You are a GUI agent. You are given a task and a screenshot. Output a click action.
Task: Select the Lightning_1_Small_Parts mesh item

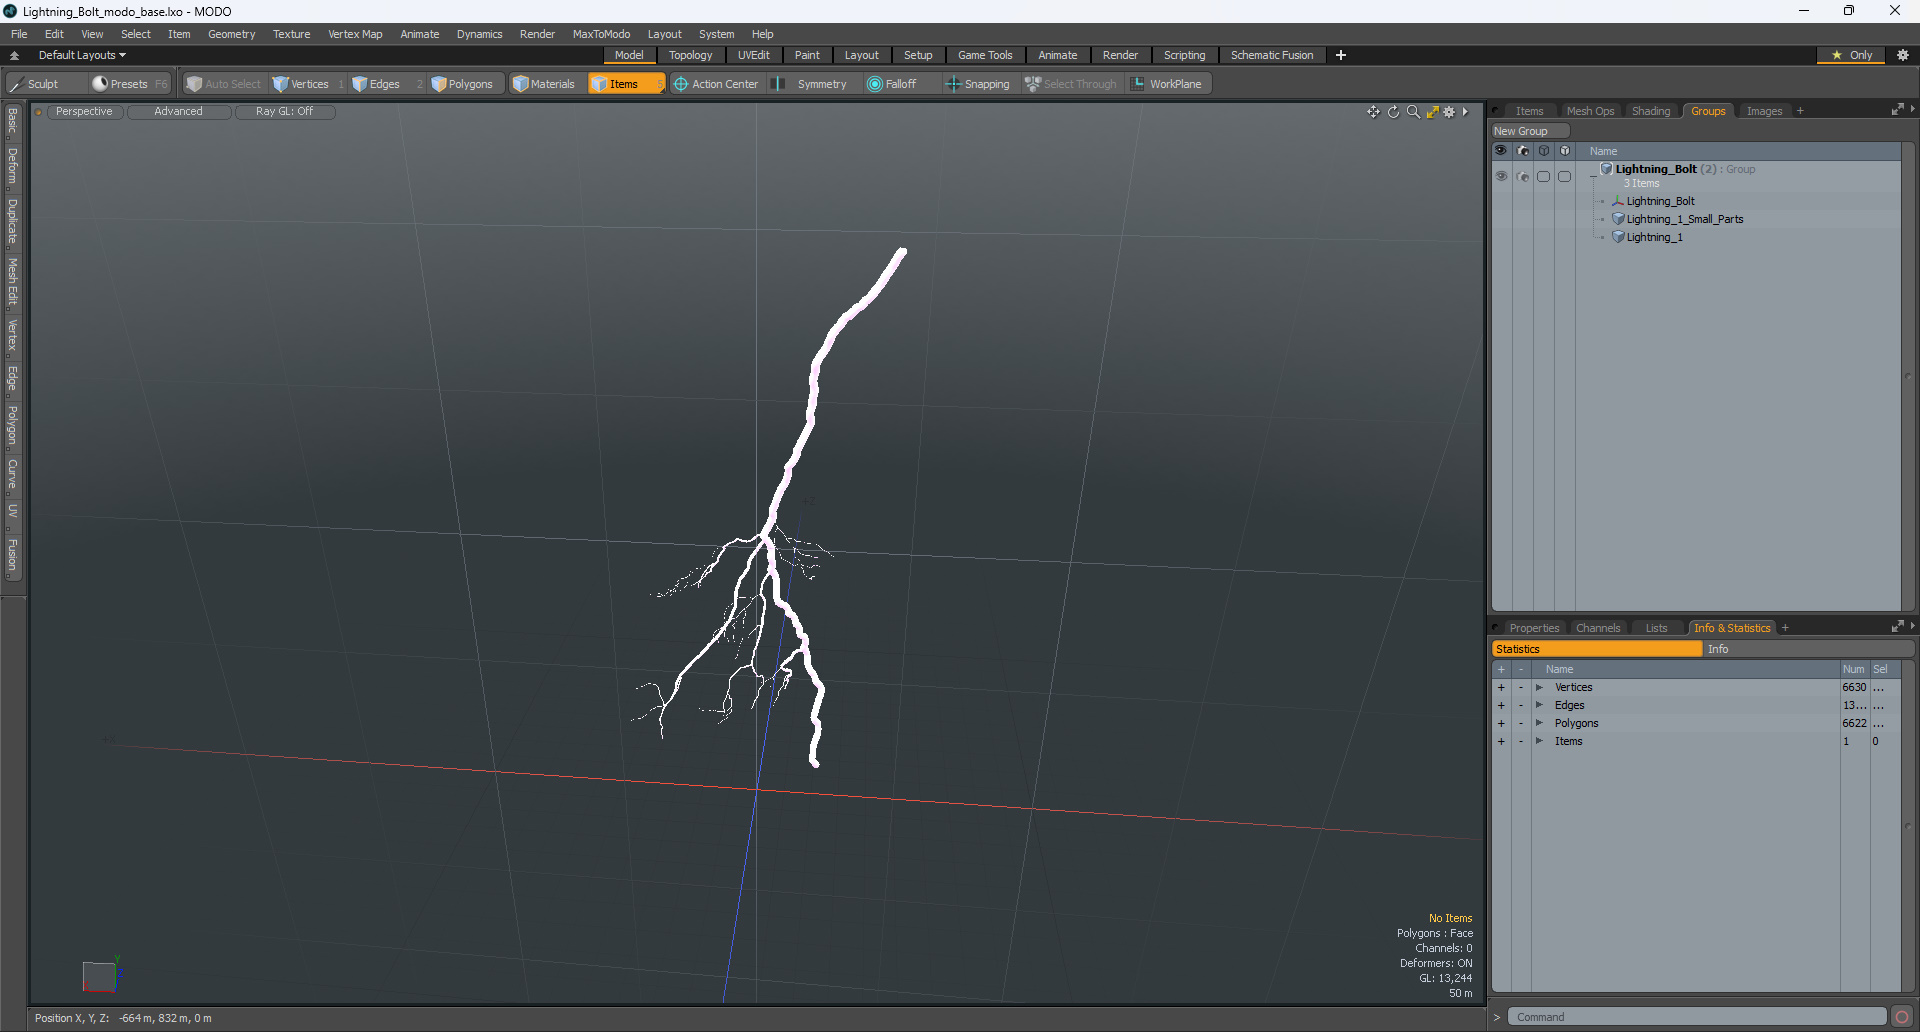coord(1684,219)
